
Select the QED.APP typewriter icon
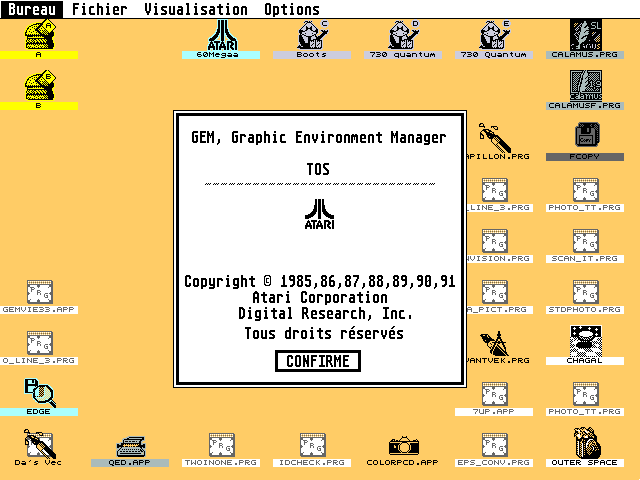[131, 447]
